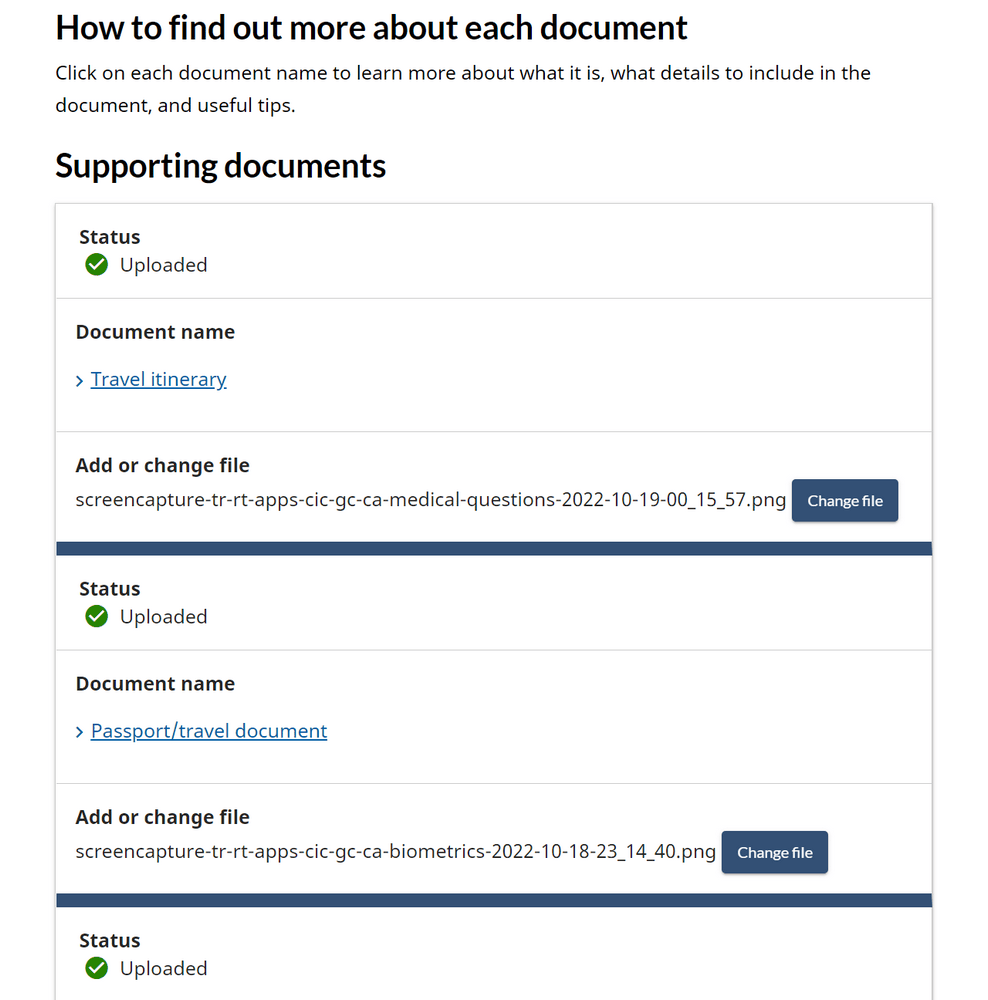Open the Passport/travel document link
The image size is (988, 1000).
click(208, 731)
